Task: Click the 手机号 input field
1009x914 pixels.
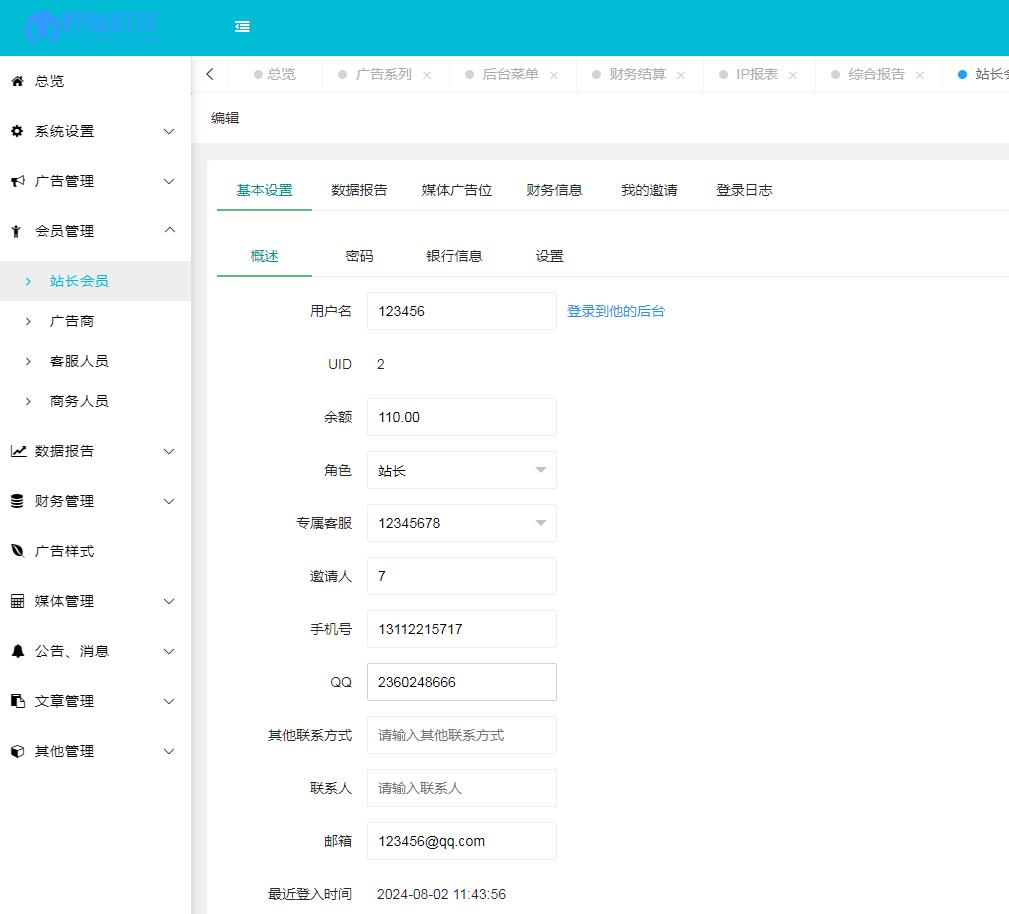Action: click(461, 629)
